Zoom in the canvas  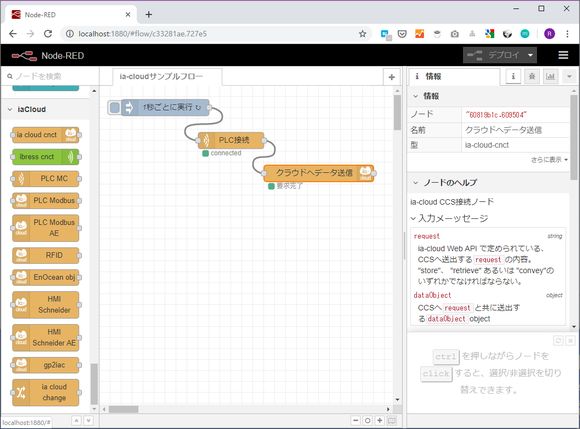pyautogui.click(x=380, y=420)
